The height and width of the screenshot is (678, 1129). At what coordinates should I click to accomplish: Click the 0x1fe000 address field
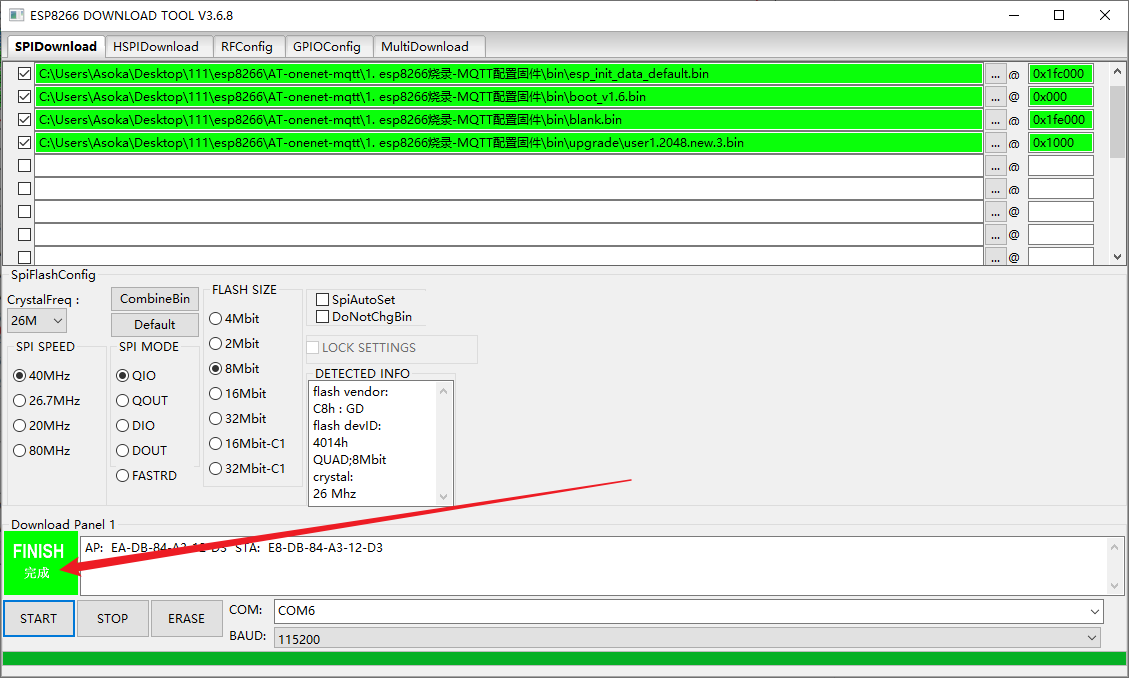tap(1061, 120)
